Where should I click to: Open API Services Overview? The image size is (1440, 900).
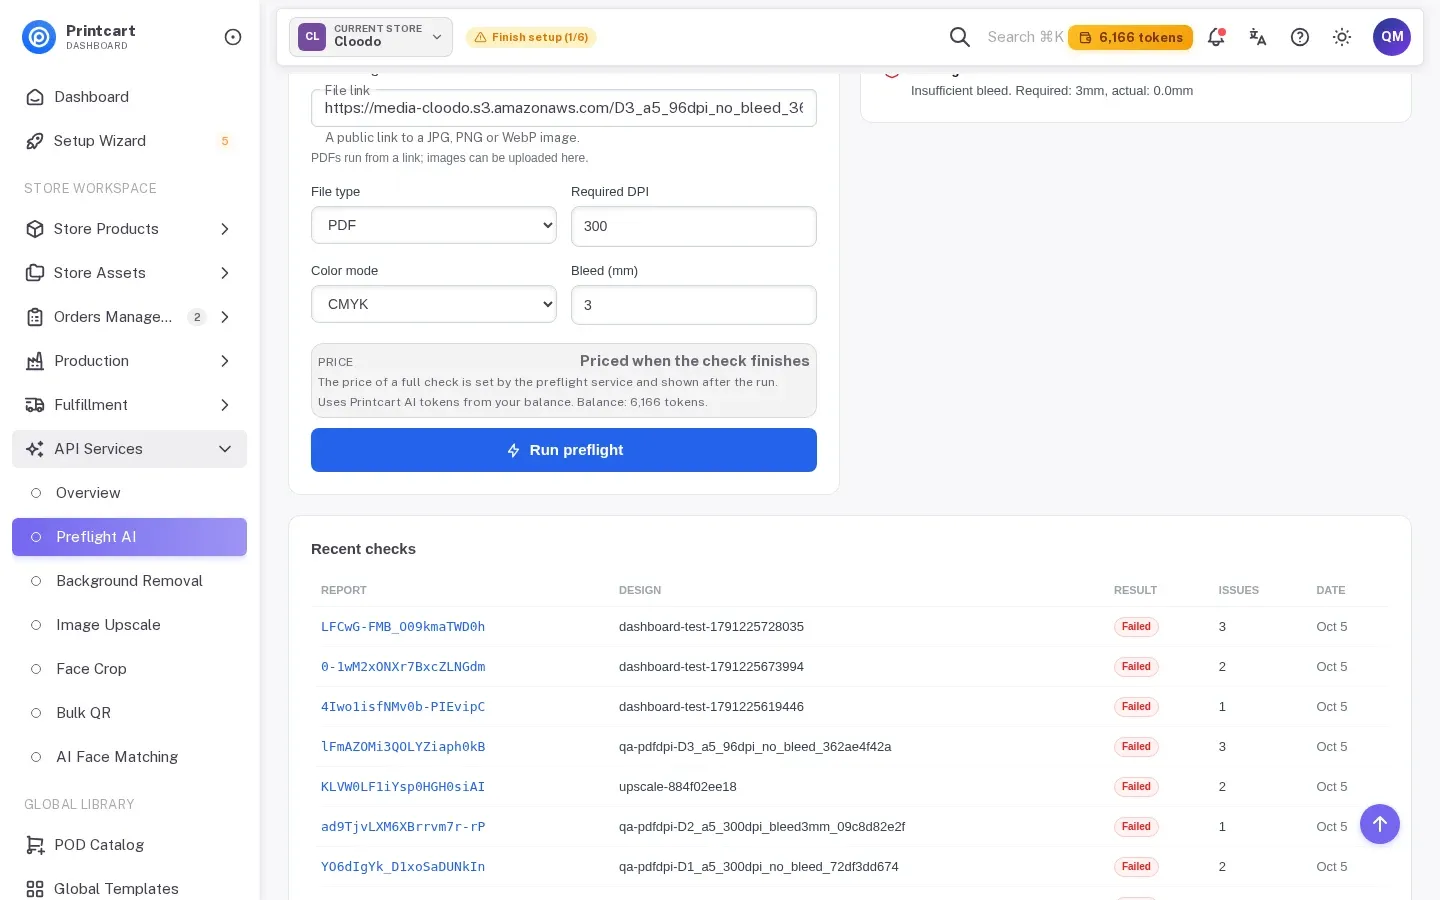coord(129,493)
